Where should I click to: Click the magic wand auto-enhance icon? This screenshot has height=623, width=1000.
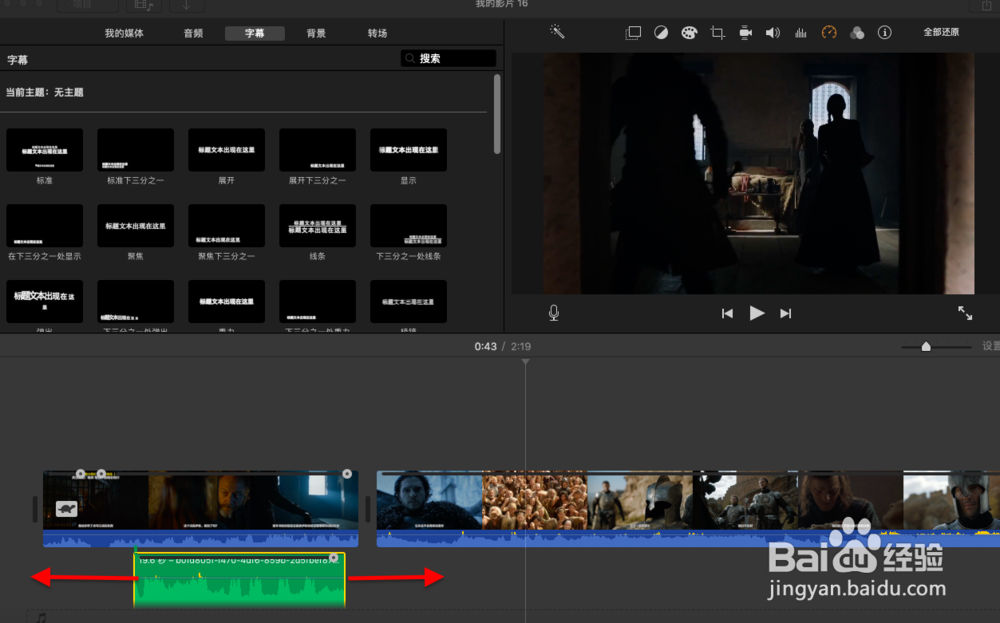(x=557, y=32)
